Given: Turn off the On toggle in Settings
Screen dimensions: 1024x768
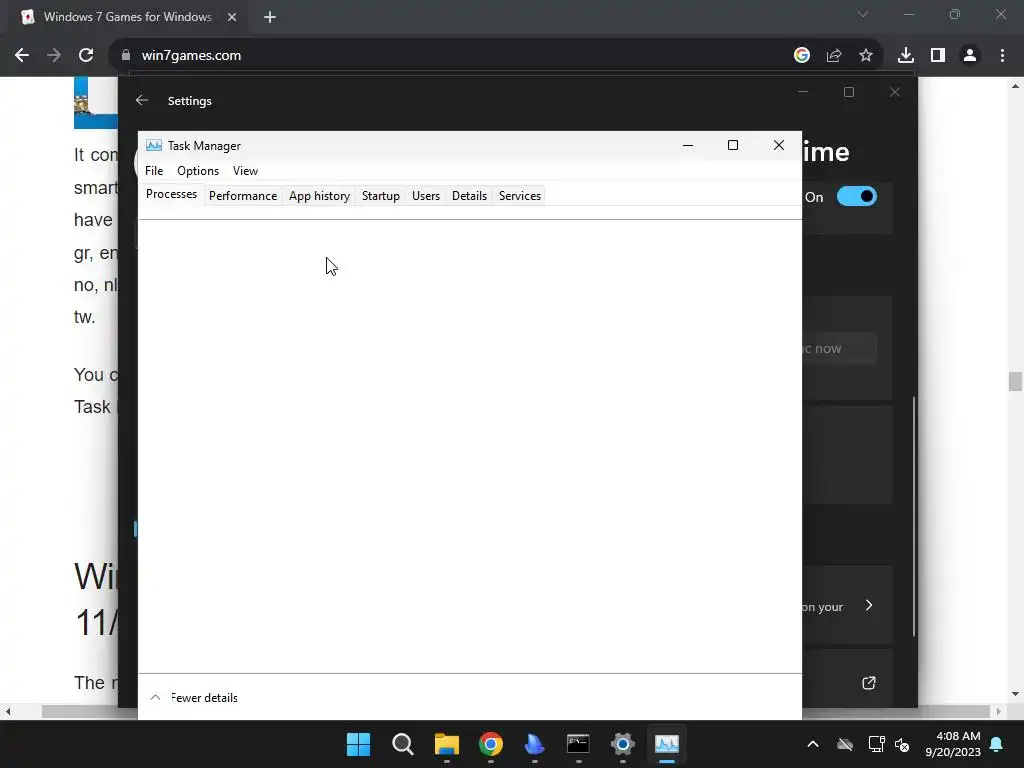Looking at the screenshot, I should 857,197.
